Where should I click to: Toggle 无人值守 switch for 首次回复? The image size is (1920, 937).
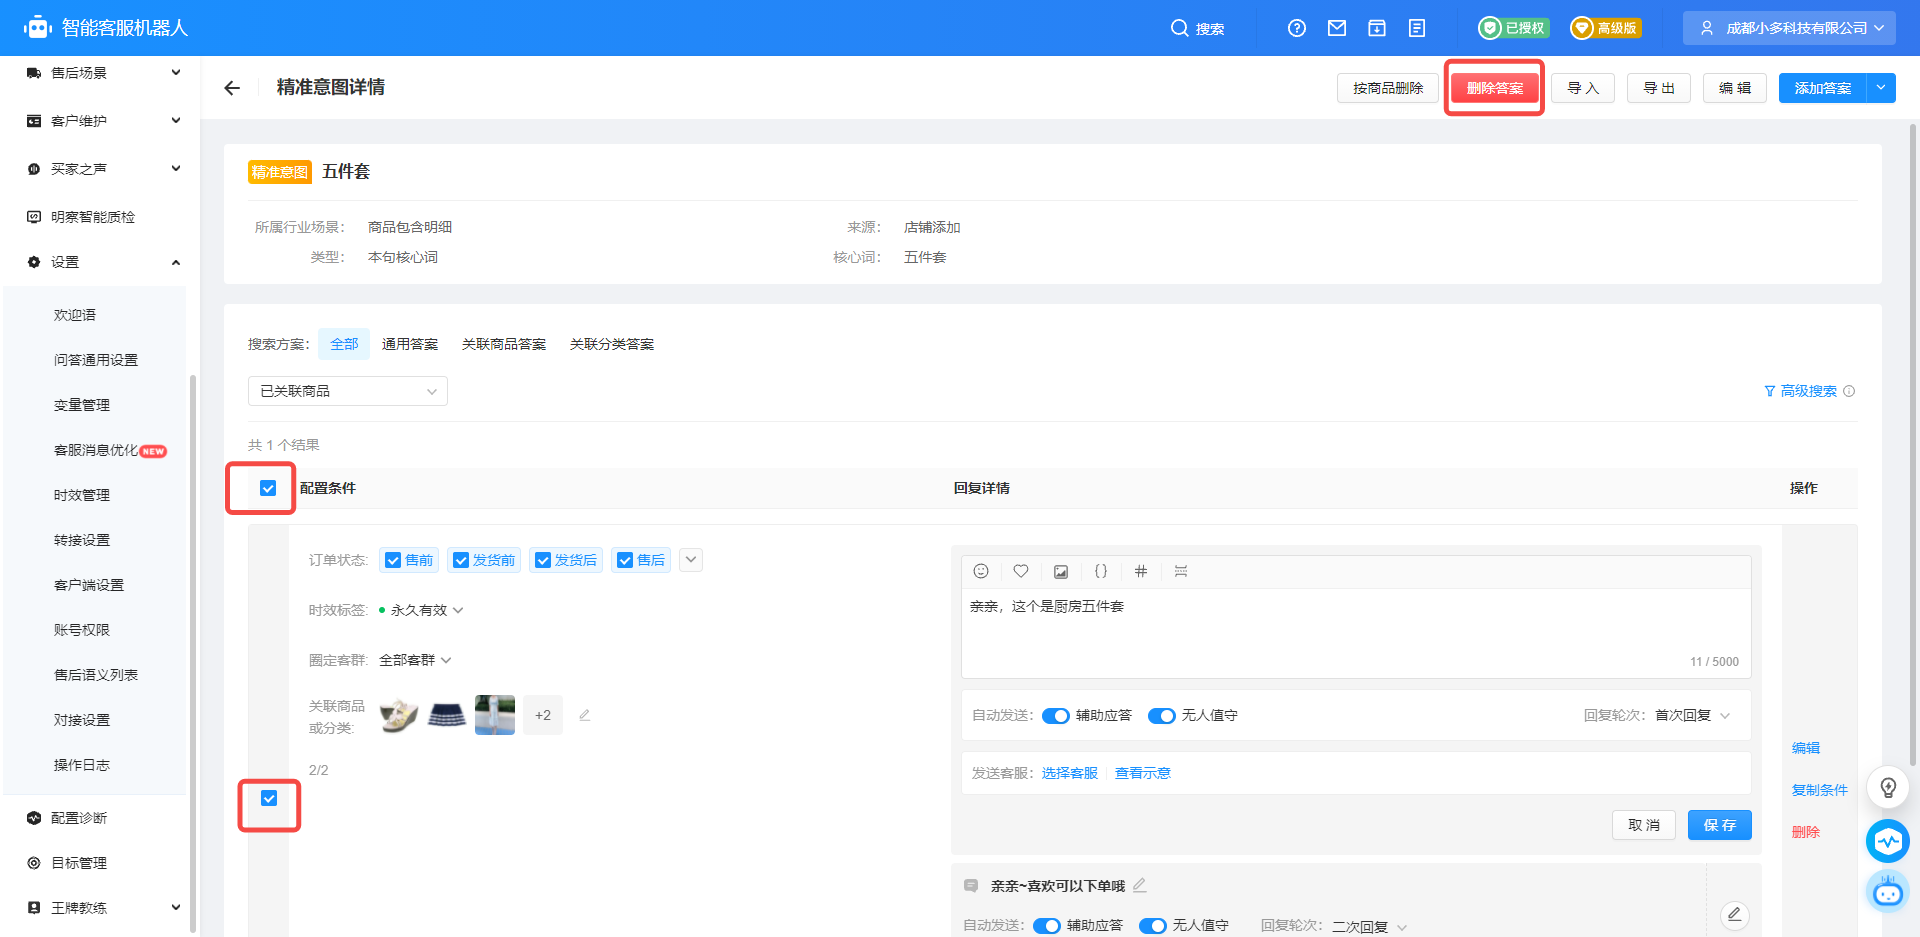click(x=1162, y=716)
